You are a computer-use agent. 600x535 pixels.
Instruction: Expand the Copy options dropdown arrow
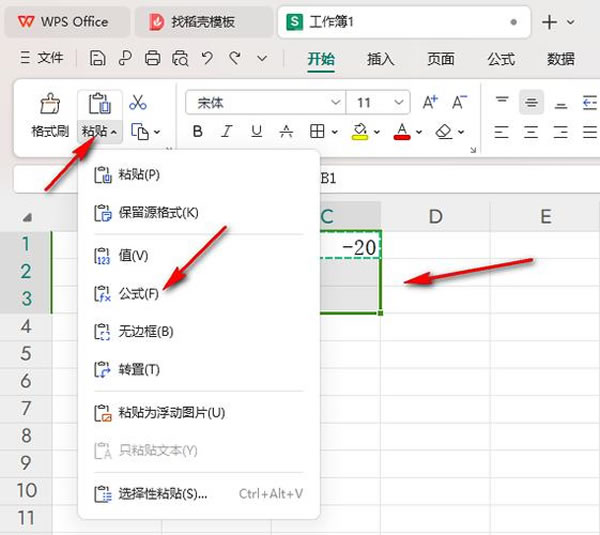click(x=157, y=132)
